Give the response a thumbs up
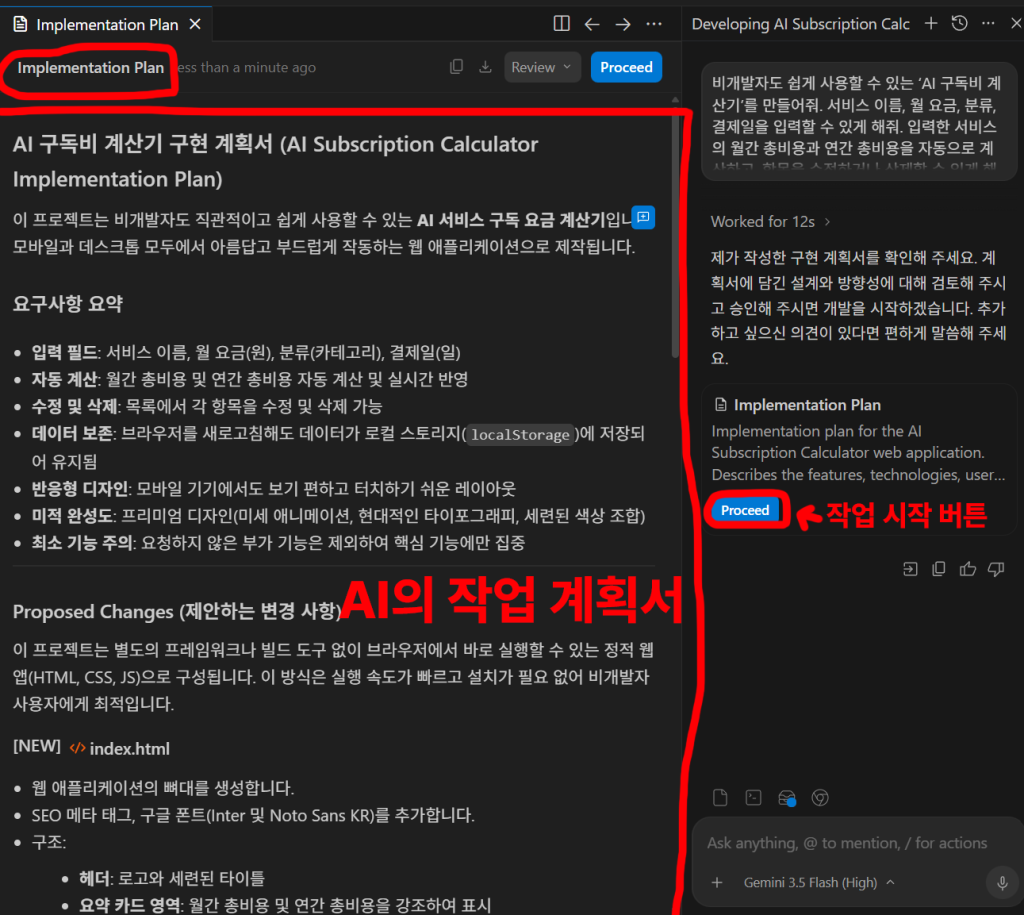Image resolution: width=1024 pixels, height=915 pixels. 967,569
